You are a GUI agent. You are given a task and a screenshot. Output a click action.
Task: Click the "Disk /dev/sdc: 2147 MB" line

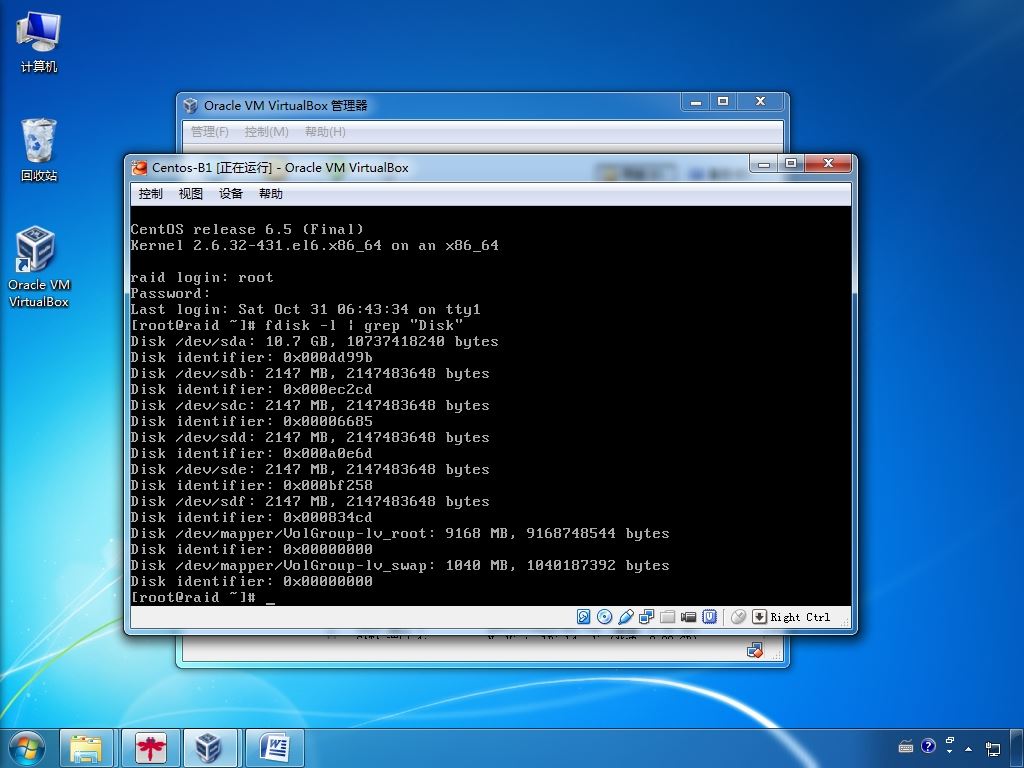(310, 406)
